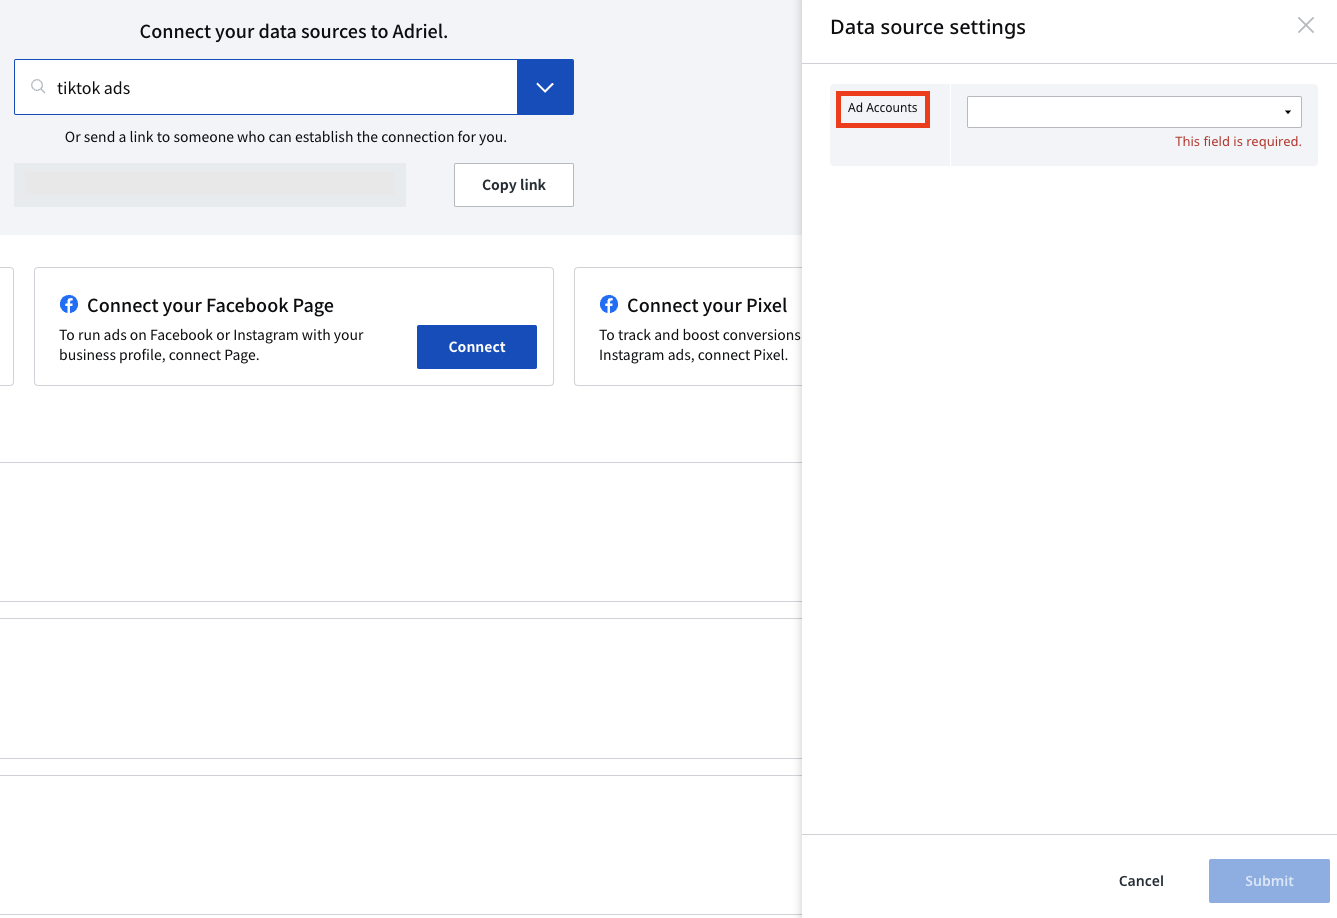Image resolution: width=1337 pixels, height=918 pixels.
Task: Open the Ad Accounts dropdown
Action: tap(1134, 112)
